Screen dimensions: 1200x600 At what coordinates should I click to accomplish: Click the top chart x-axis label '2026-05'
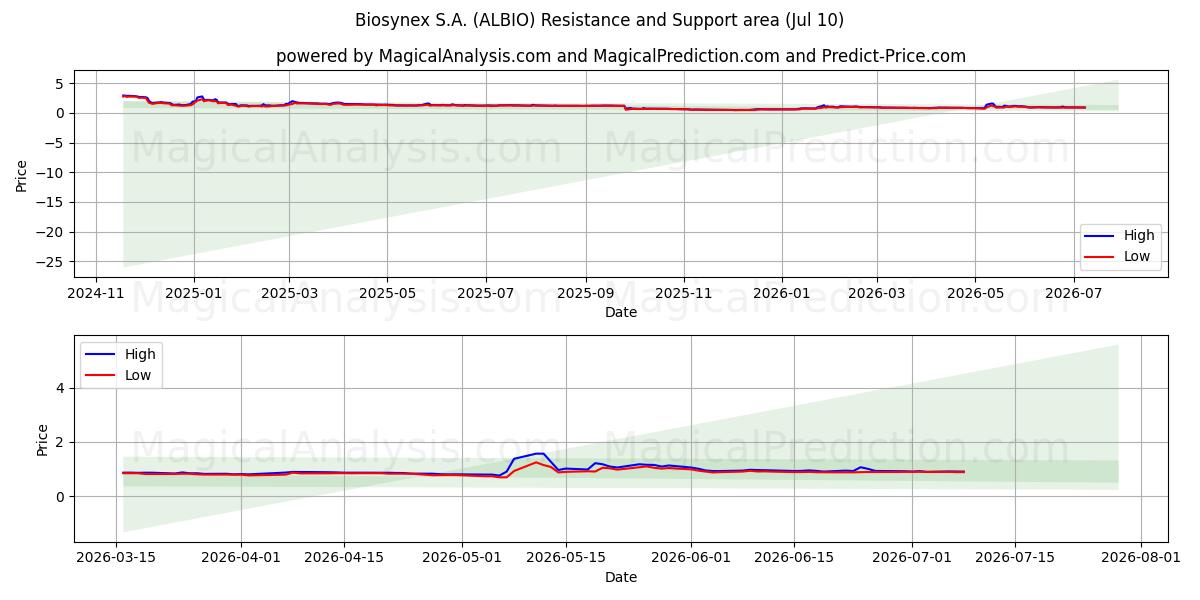click(x=975, y=294)
